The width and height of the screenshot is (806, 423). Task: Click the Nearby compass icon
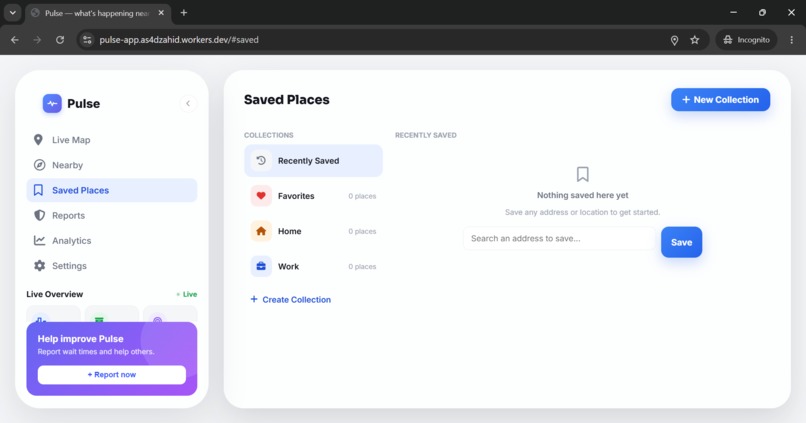coord(39,165)
